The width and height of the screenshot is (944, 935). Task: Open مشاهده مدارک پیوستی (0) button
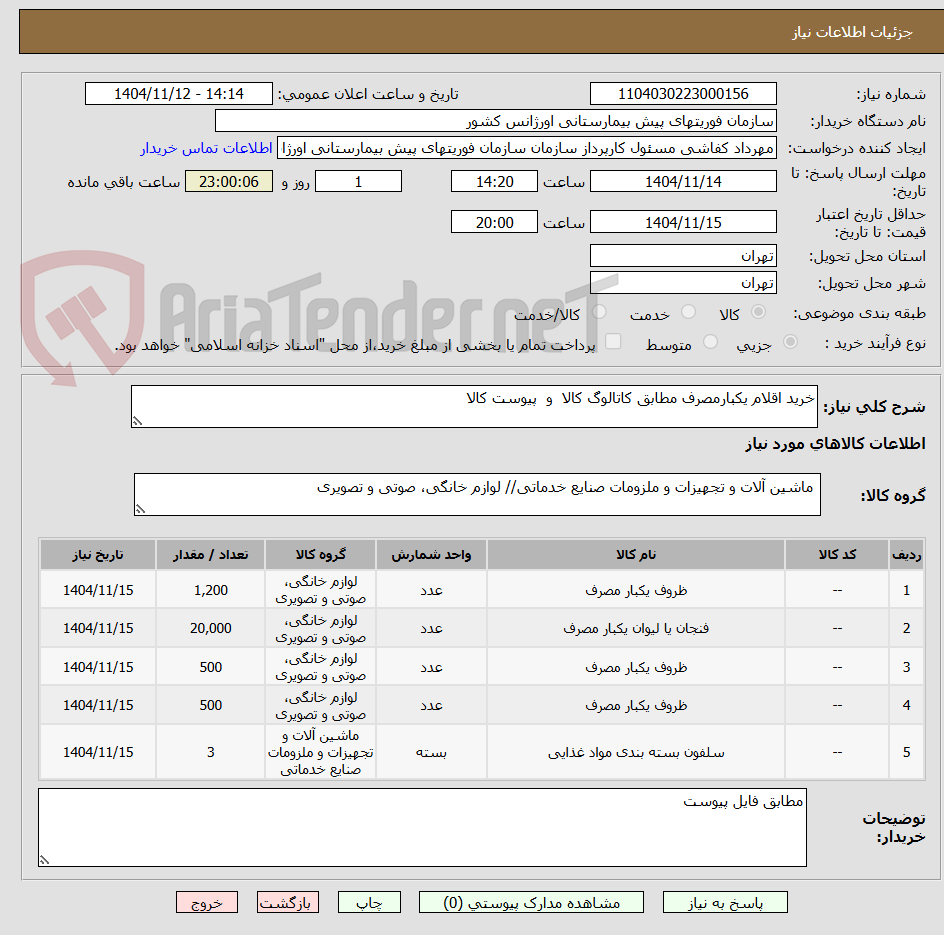tap(531, 902)
